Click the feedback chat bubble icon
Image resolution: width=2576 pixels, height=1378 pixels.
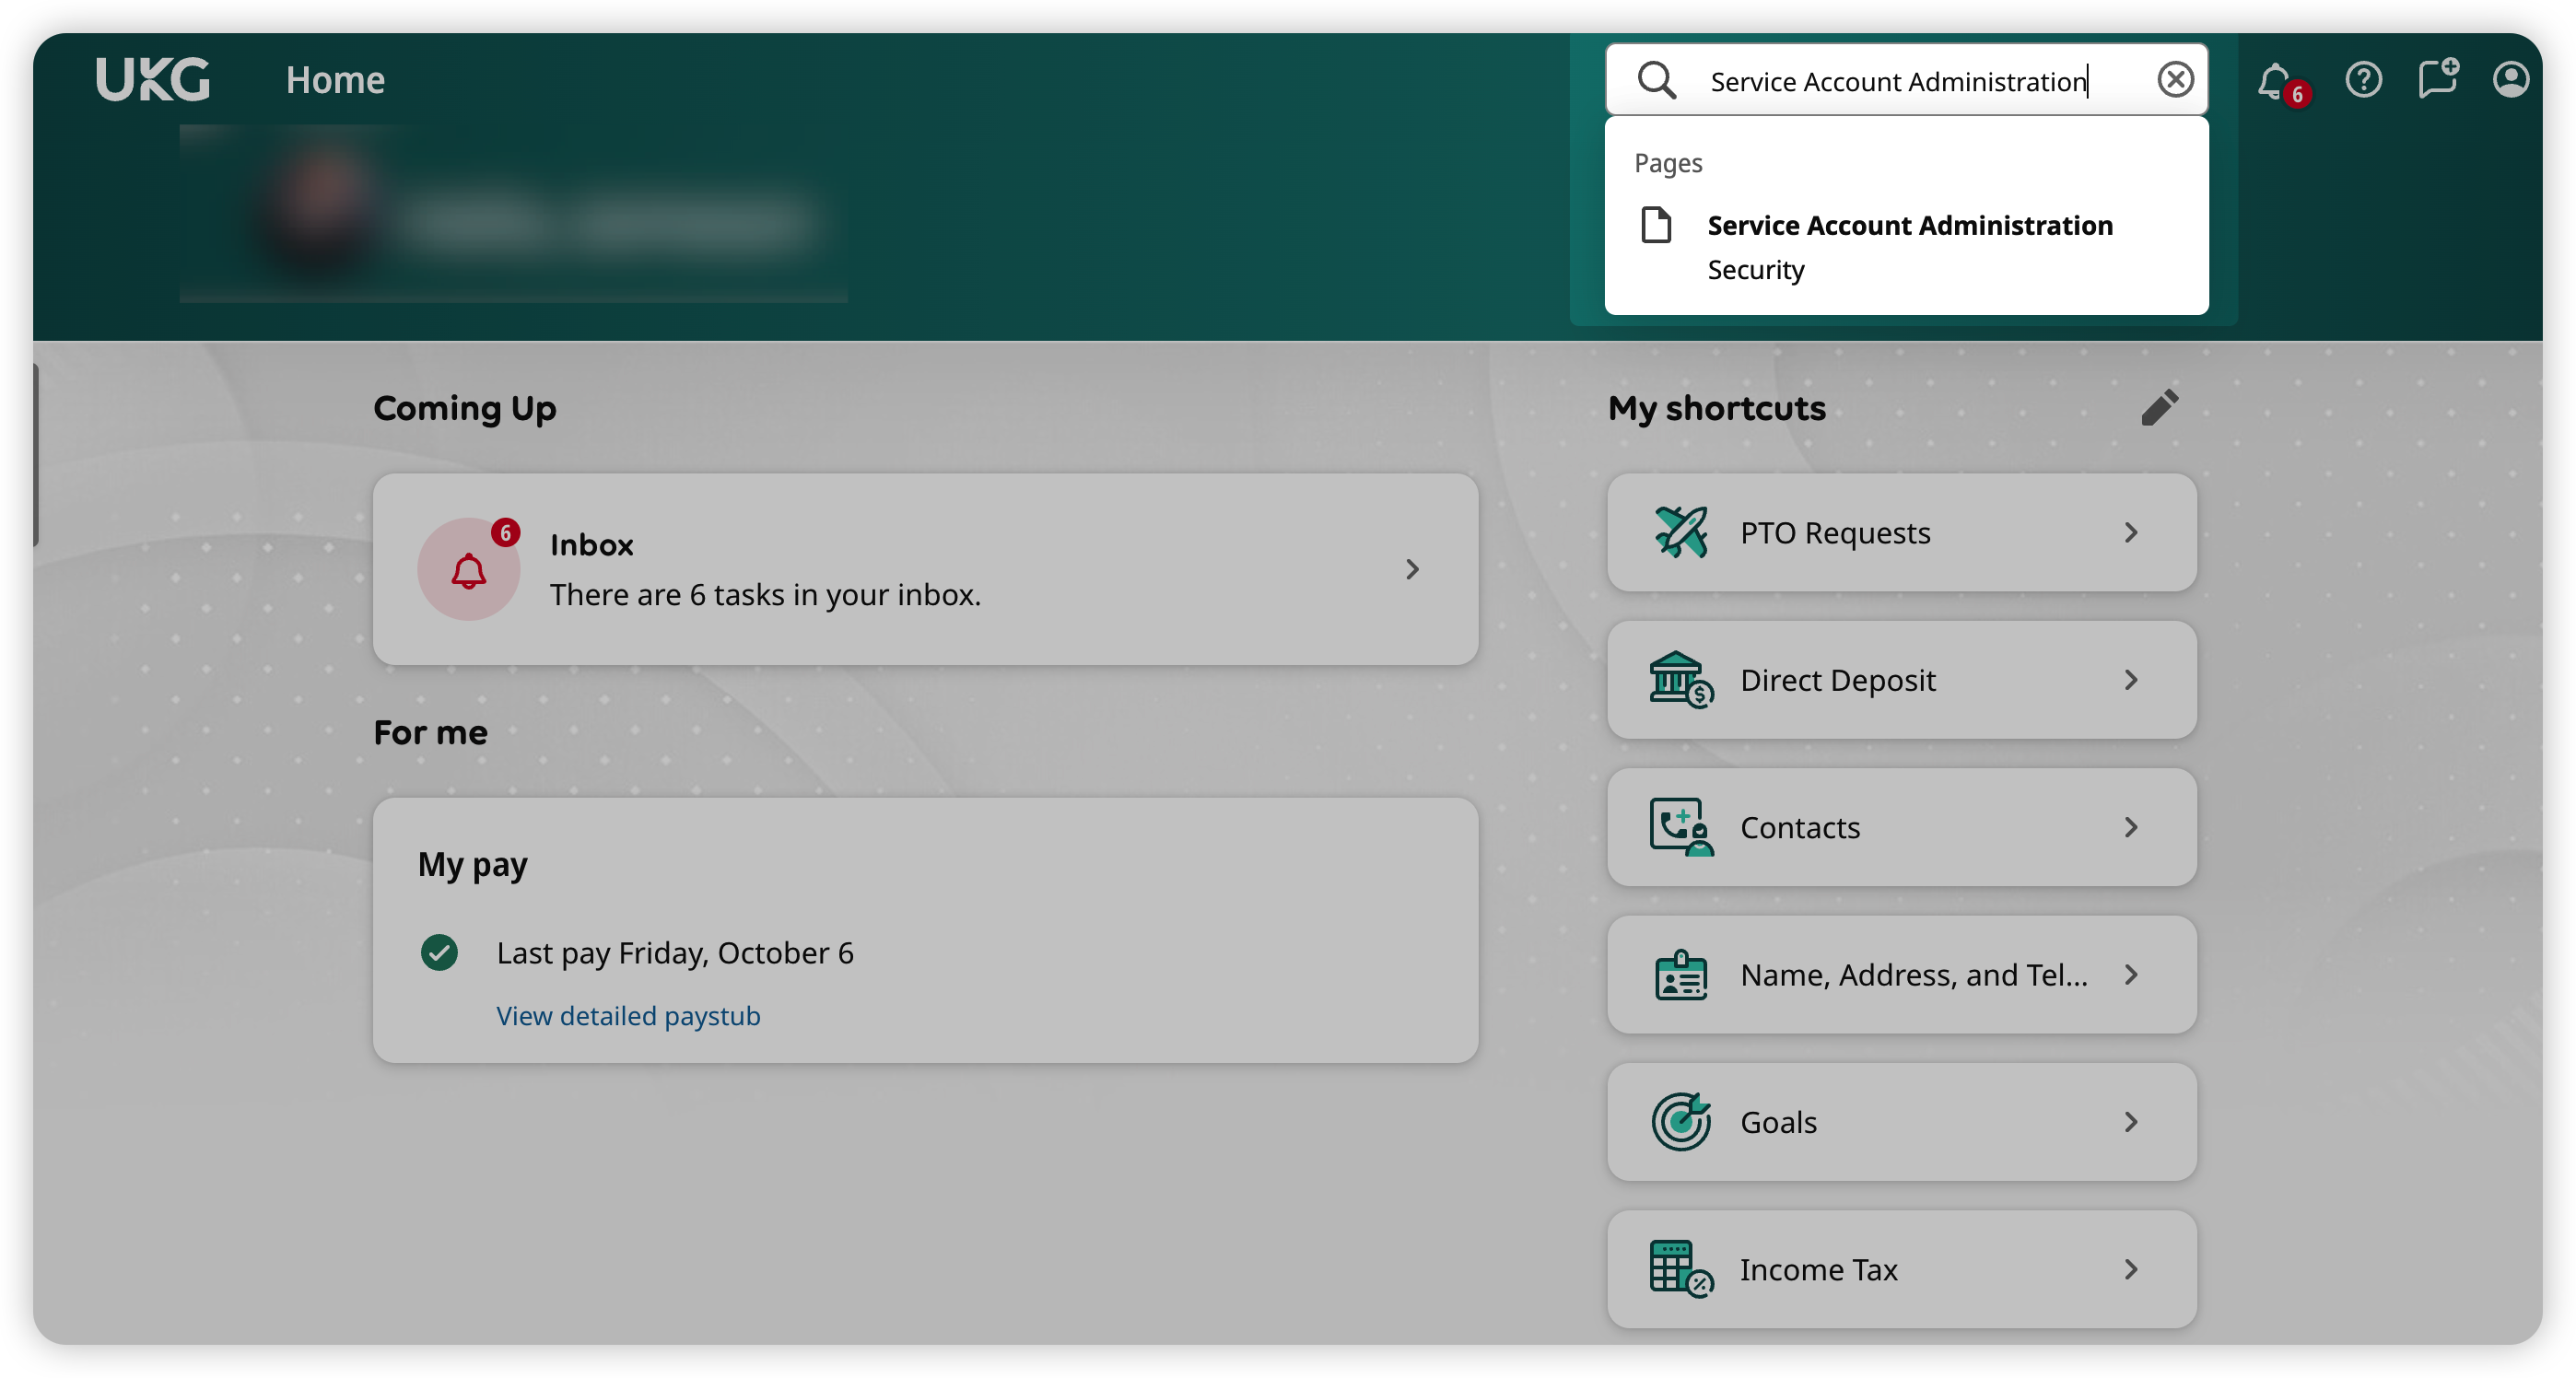point(2437,79)
